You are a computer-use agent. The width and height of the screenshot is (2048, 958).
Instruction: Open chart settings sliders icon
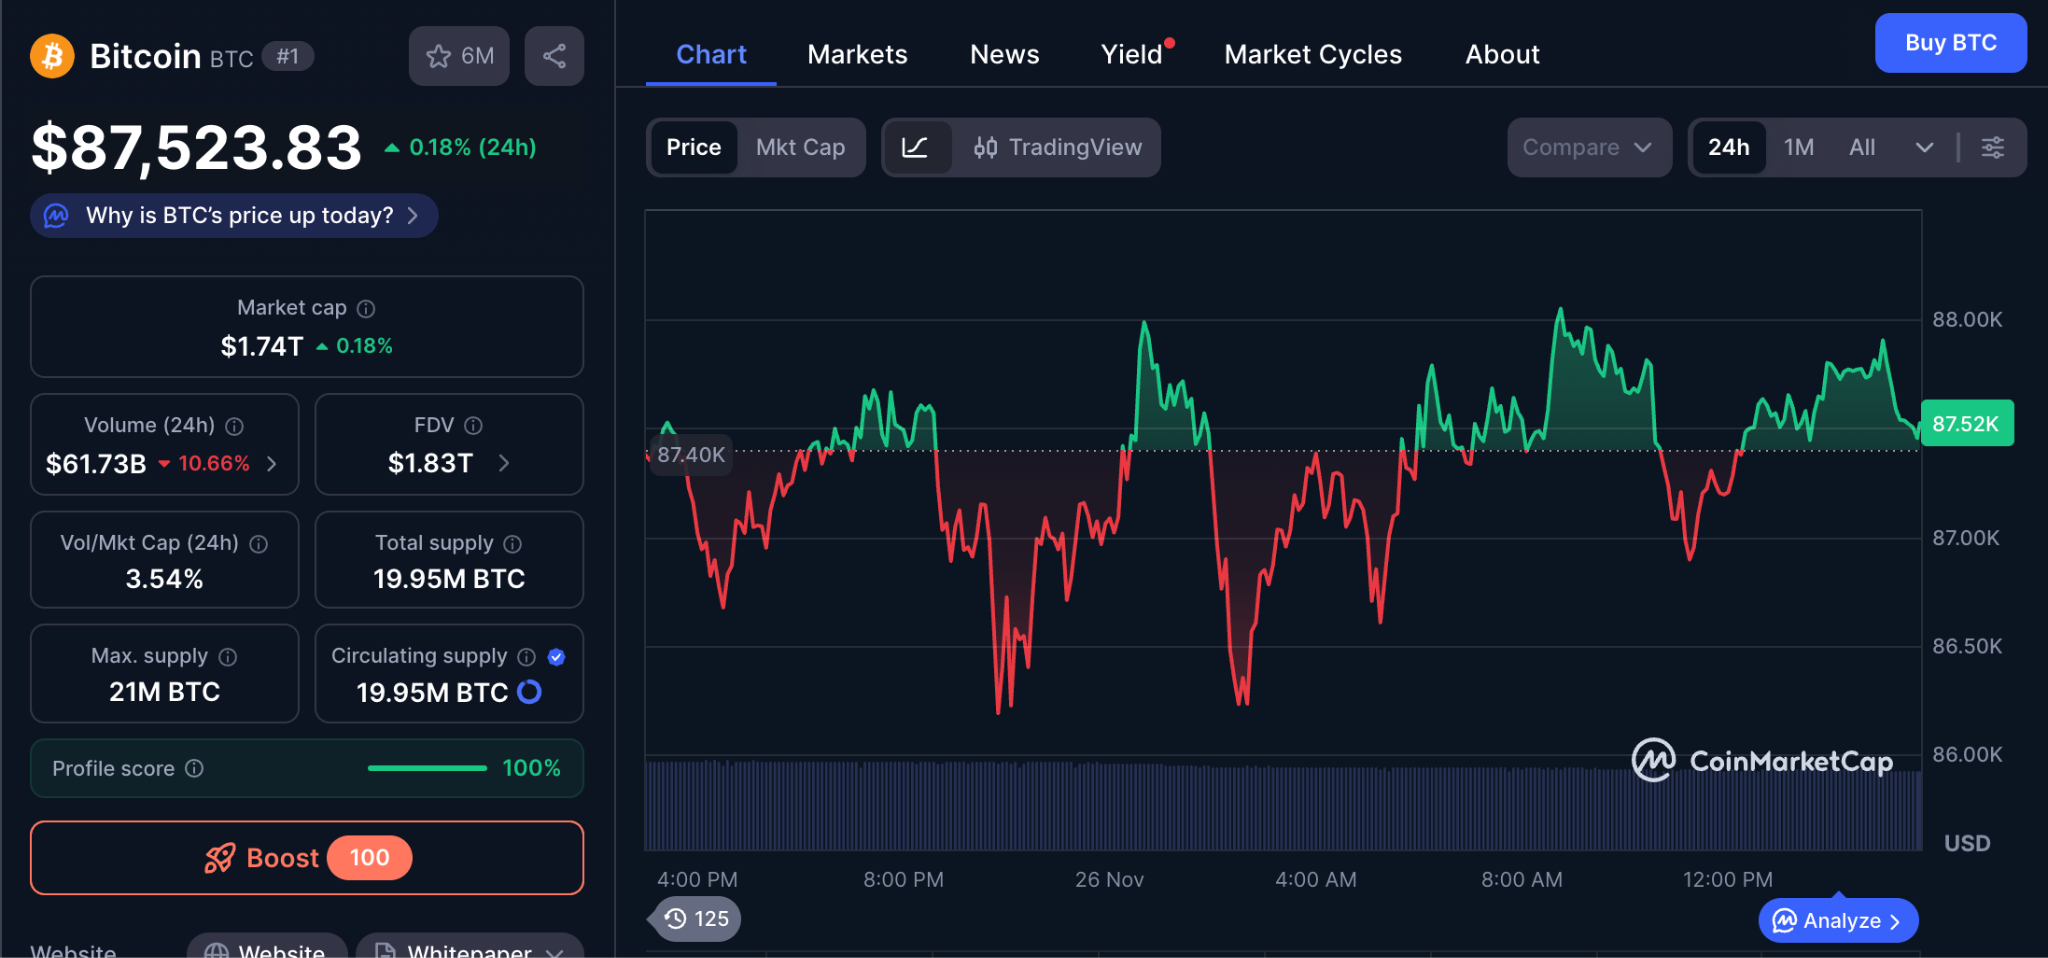point(1992,148)
